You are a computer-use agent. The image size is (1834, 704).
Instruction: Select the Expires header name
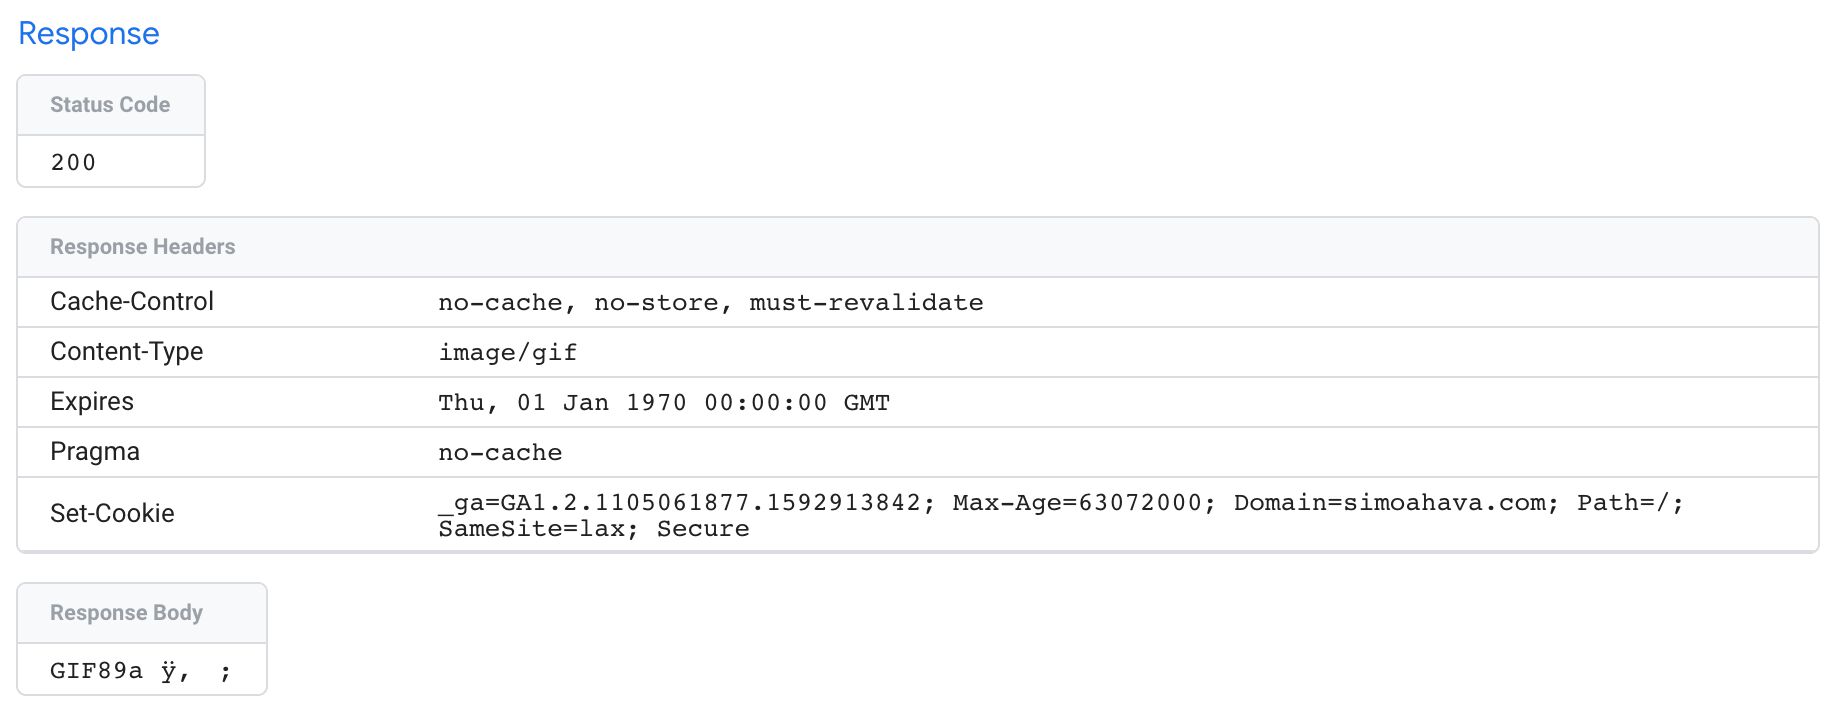92,401
